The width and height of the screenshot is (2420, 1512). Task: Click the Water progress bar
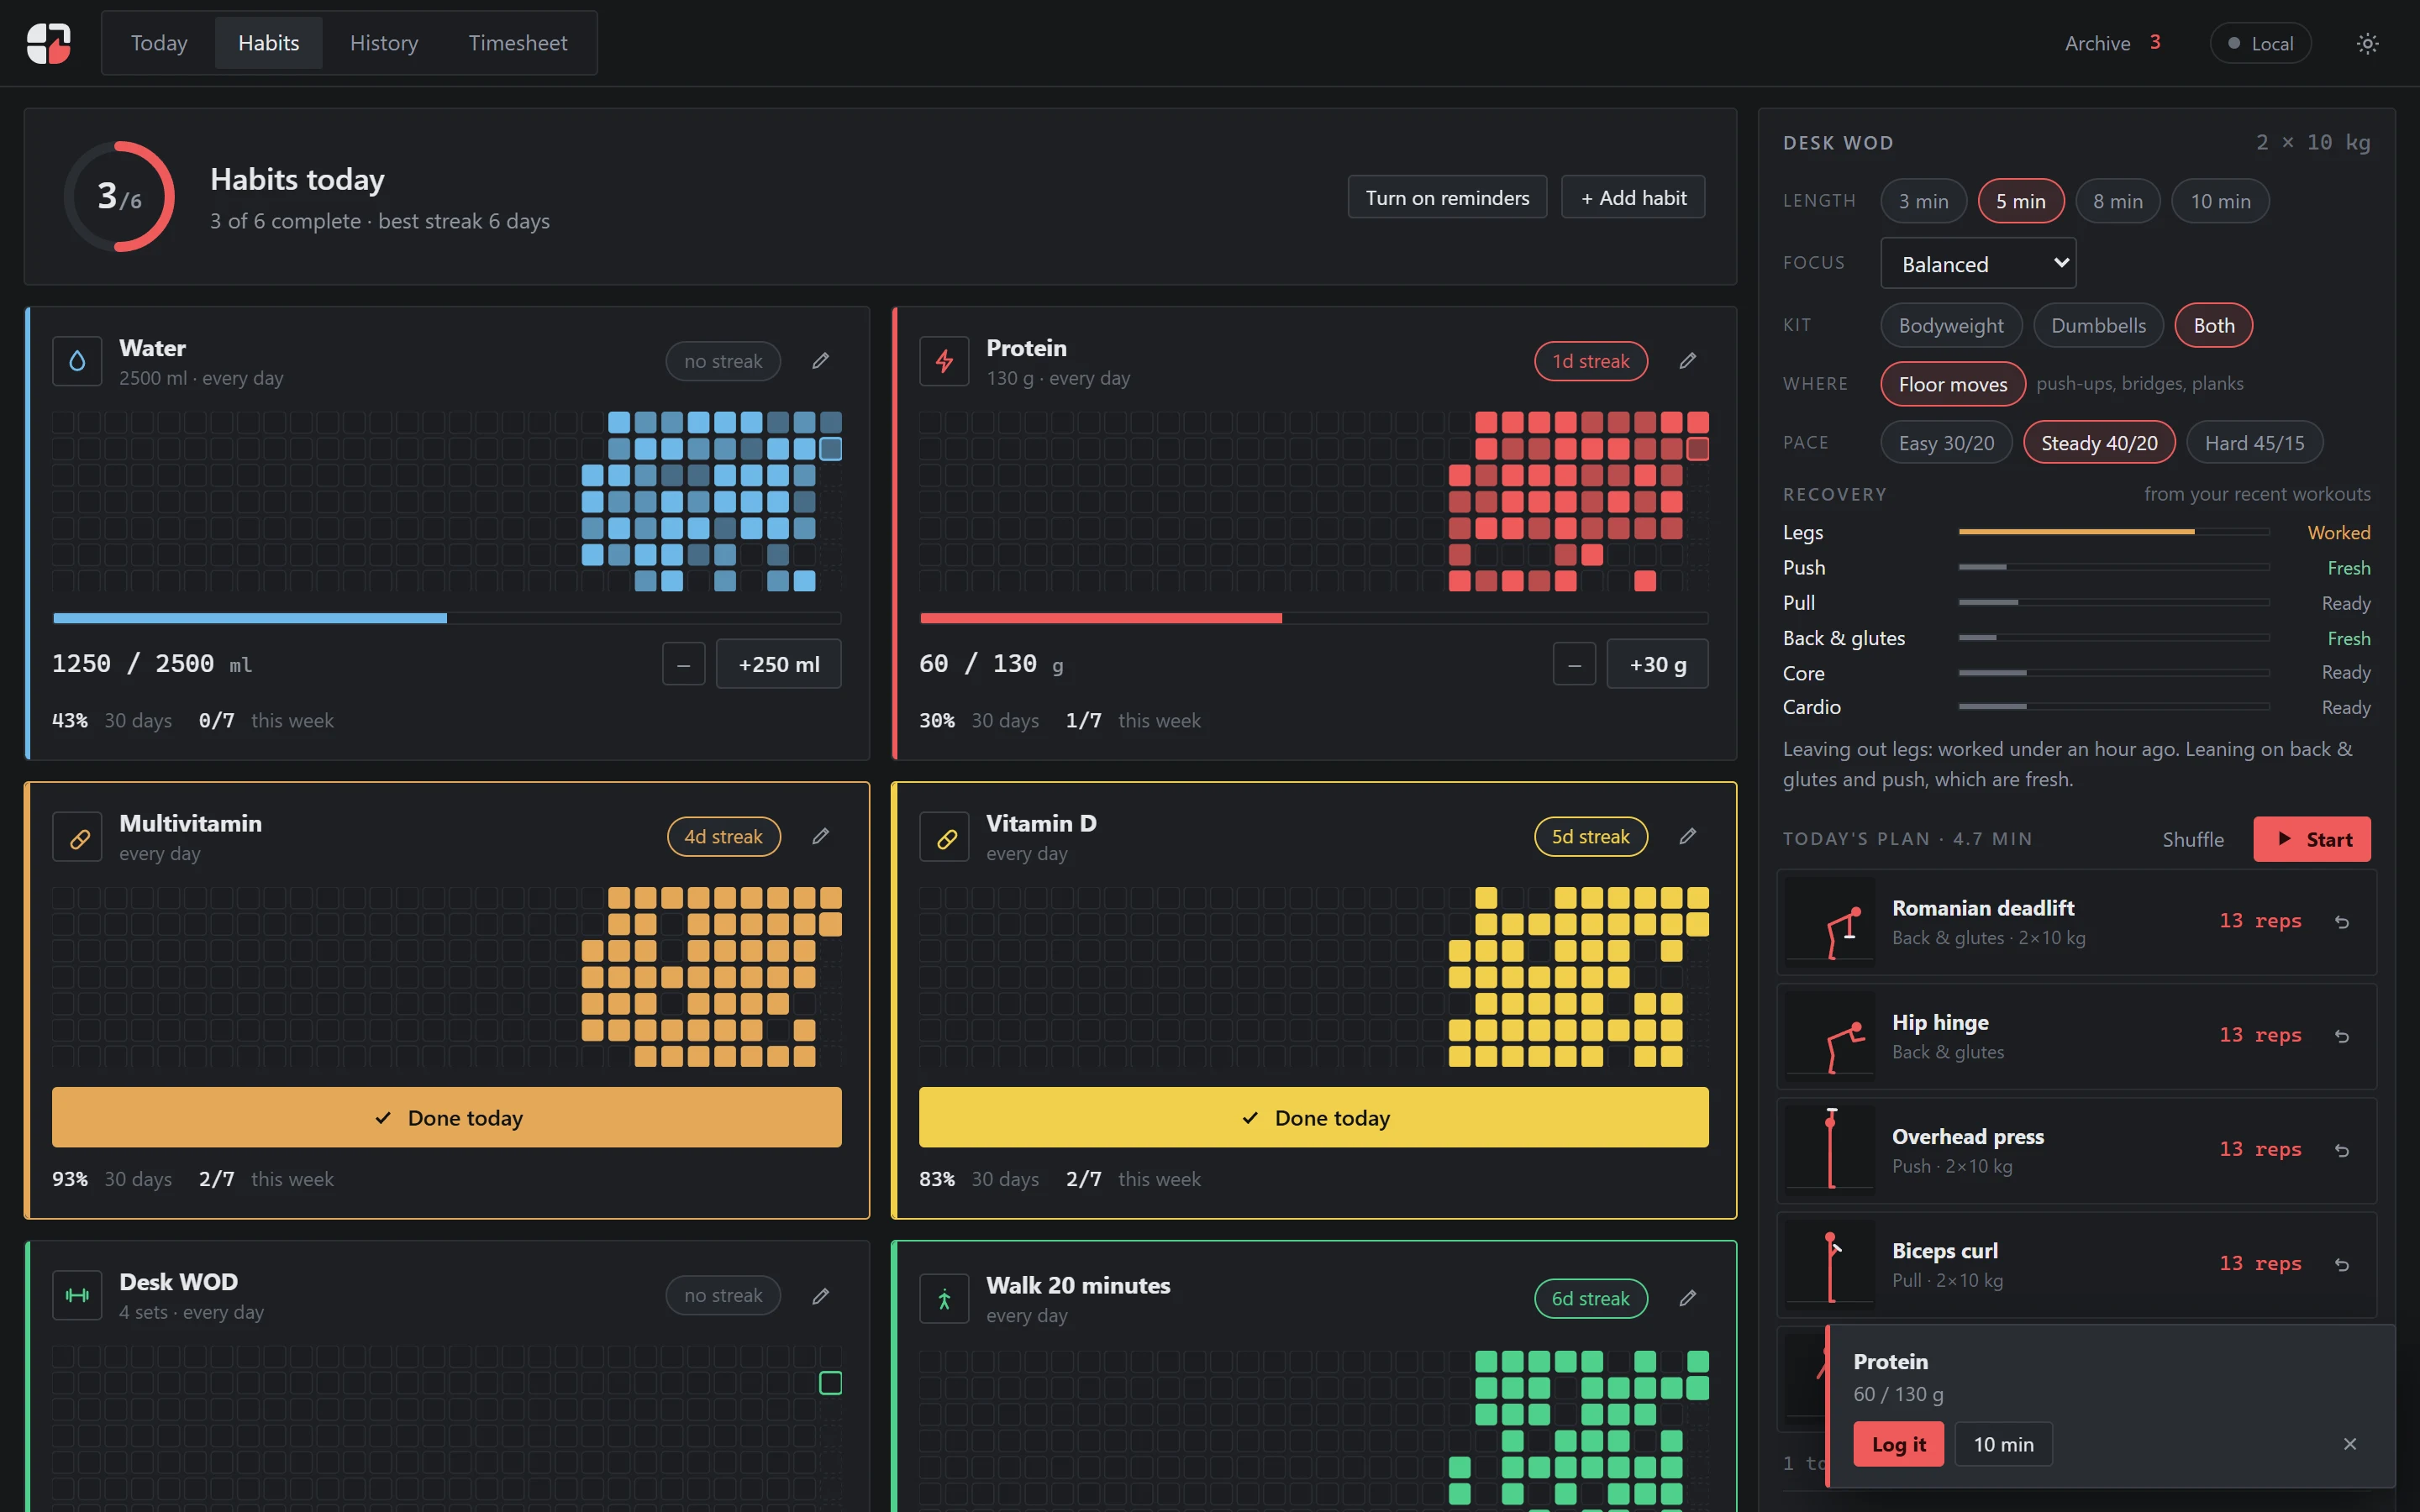pos(447,618)
